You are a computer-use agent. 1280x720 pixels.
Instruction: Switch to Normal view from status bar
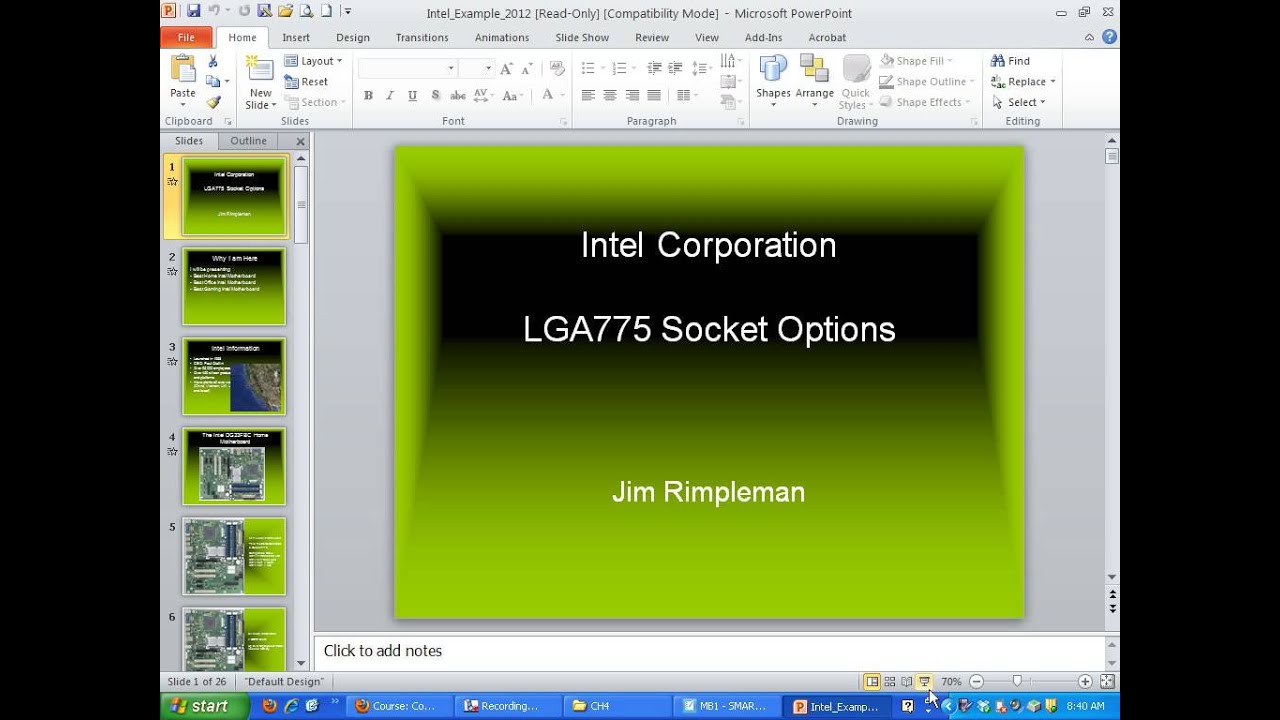point(872,682)
